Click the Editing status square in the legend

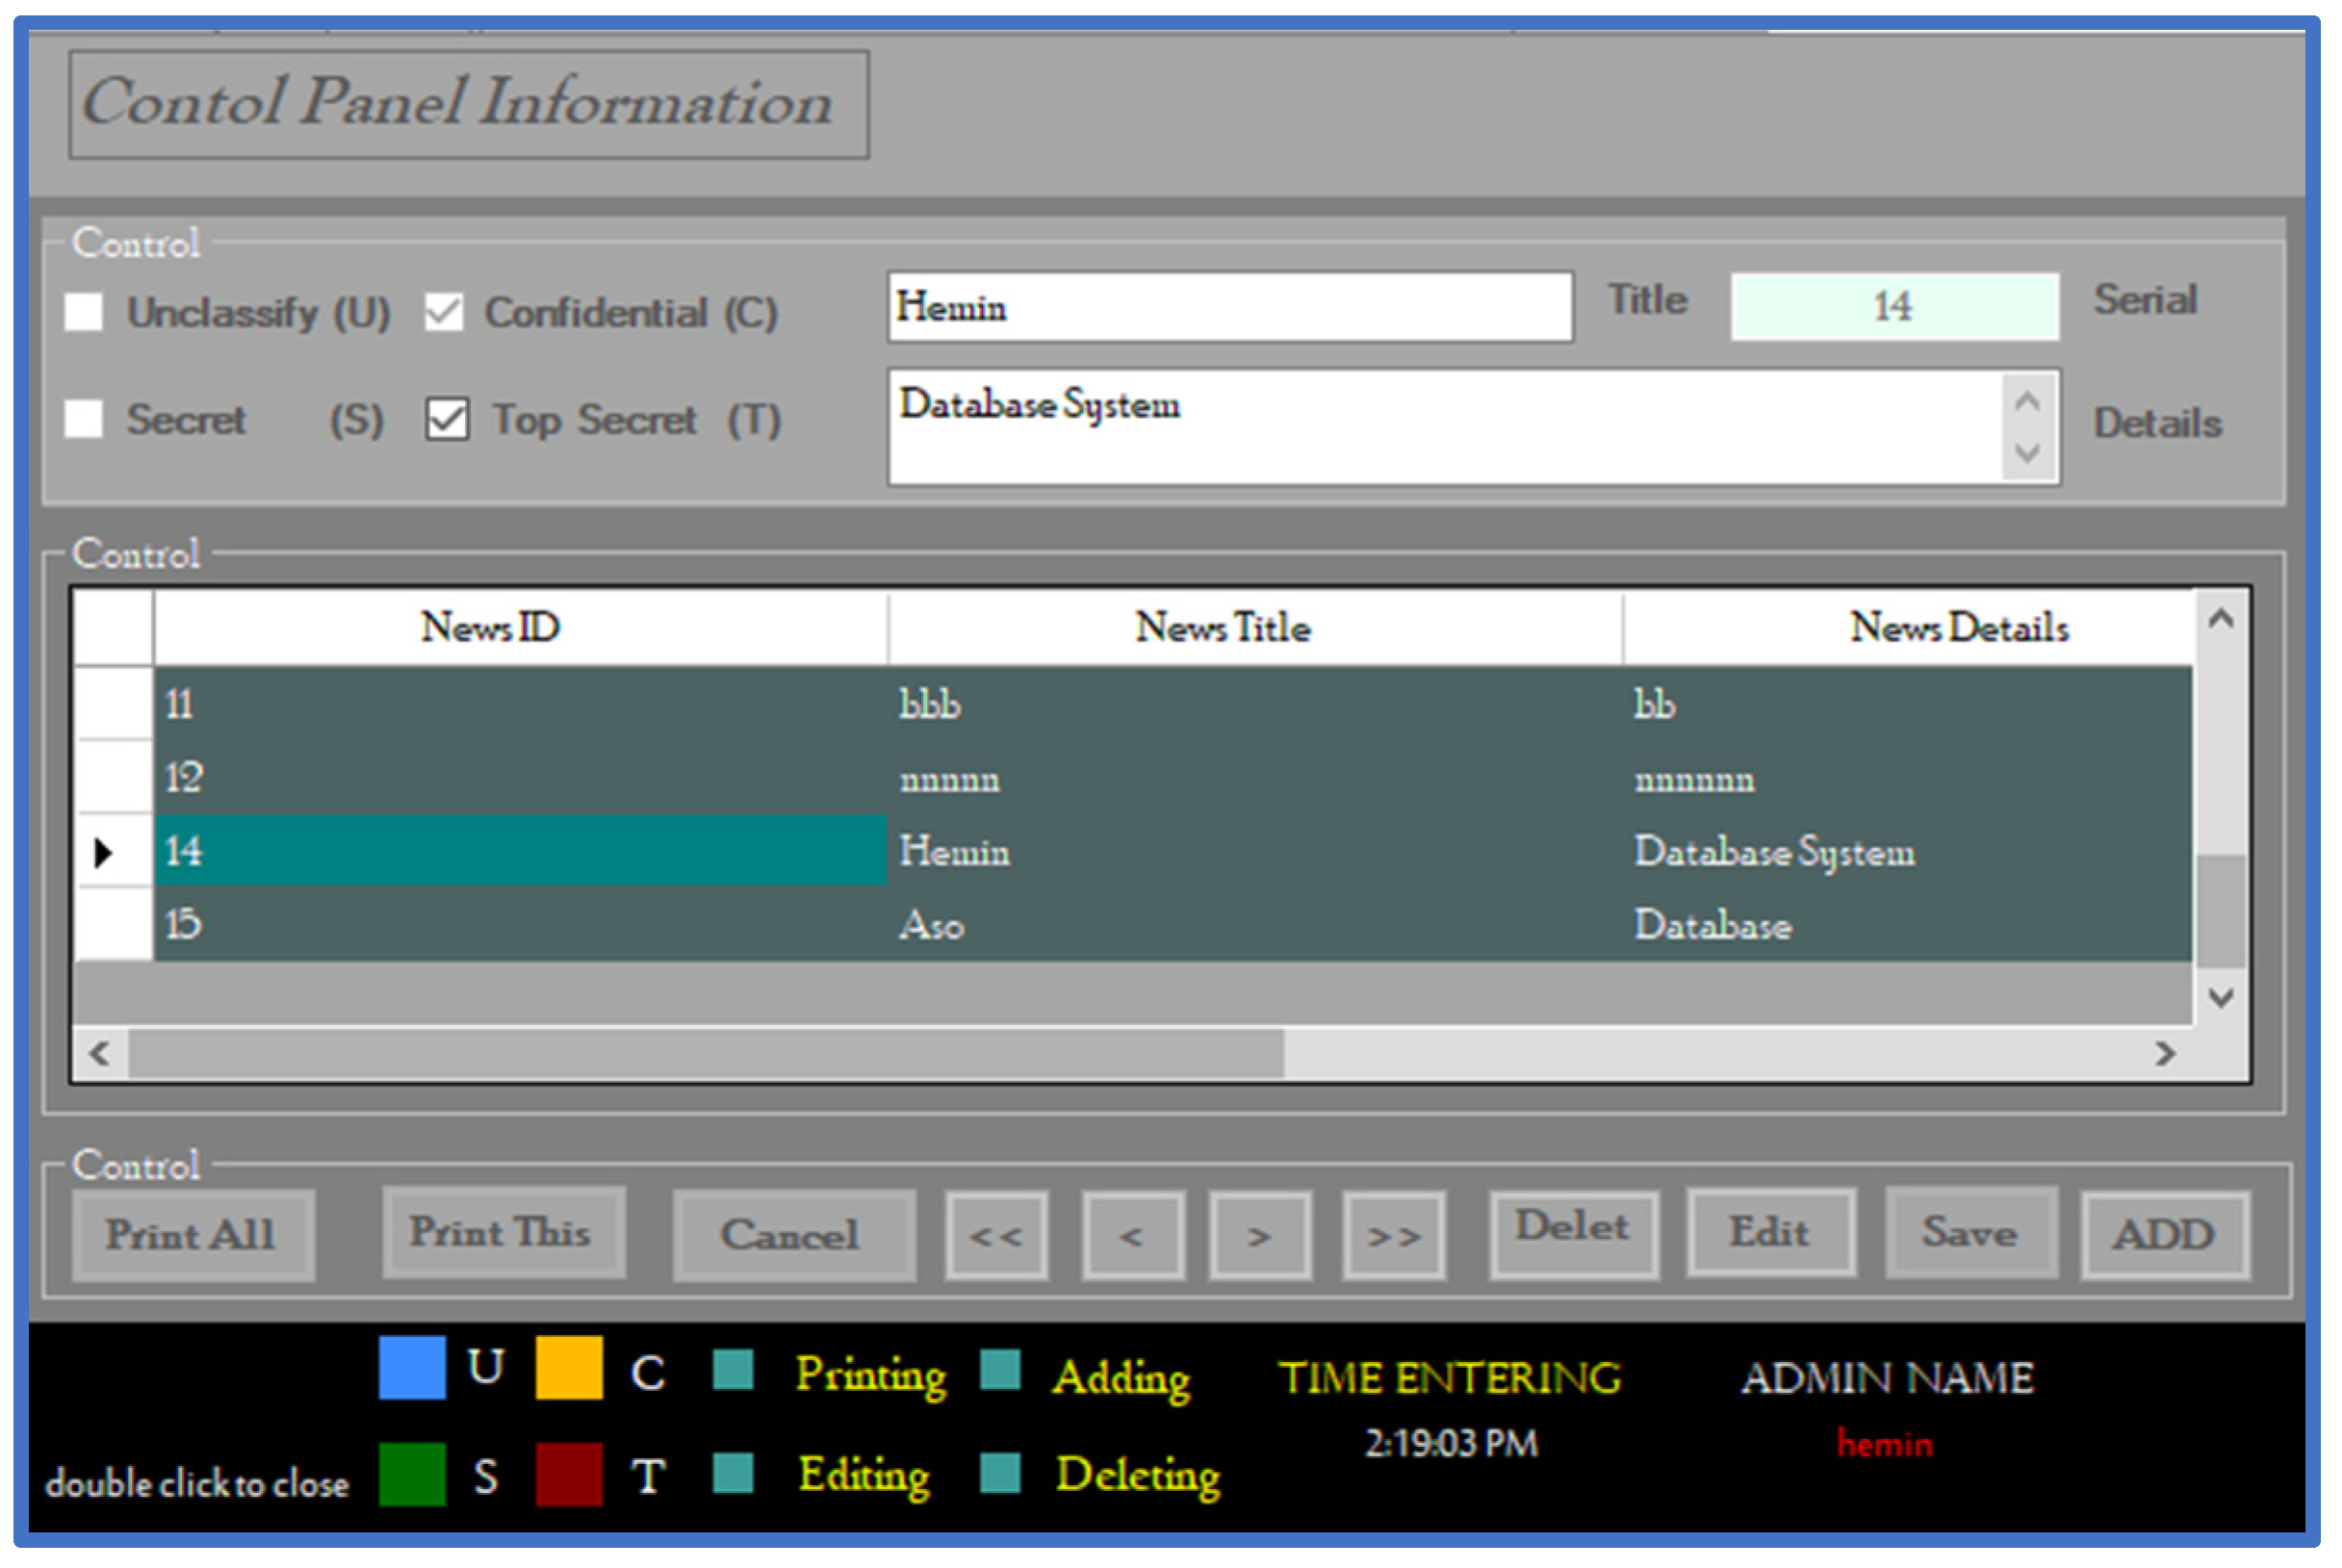click(733, 1472)
